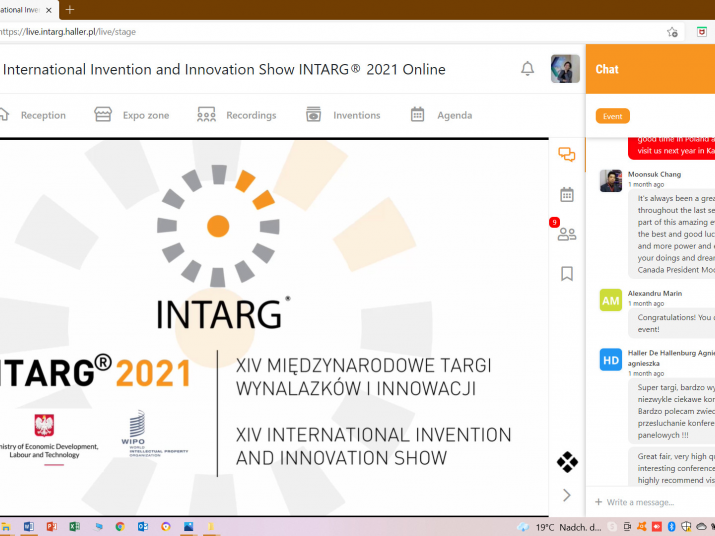Screen dimensions: 715x536
Task: Add page to favorites with star icon
Action: pos(673,32)
